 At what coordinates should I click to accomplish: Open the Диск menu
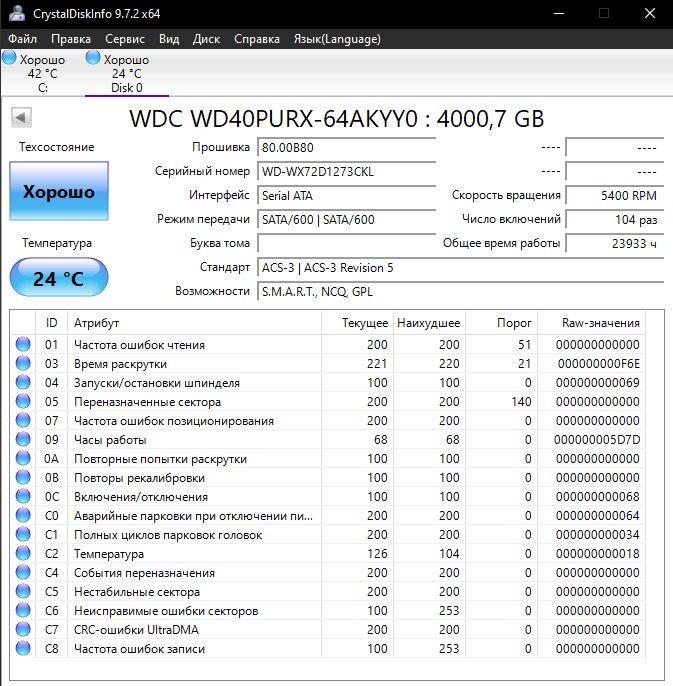[206, 39]
